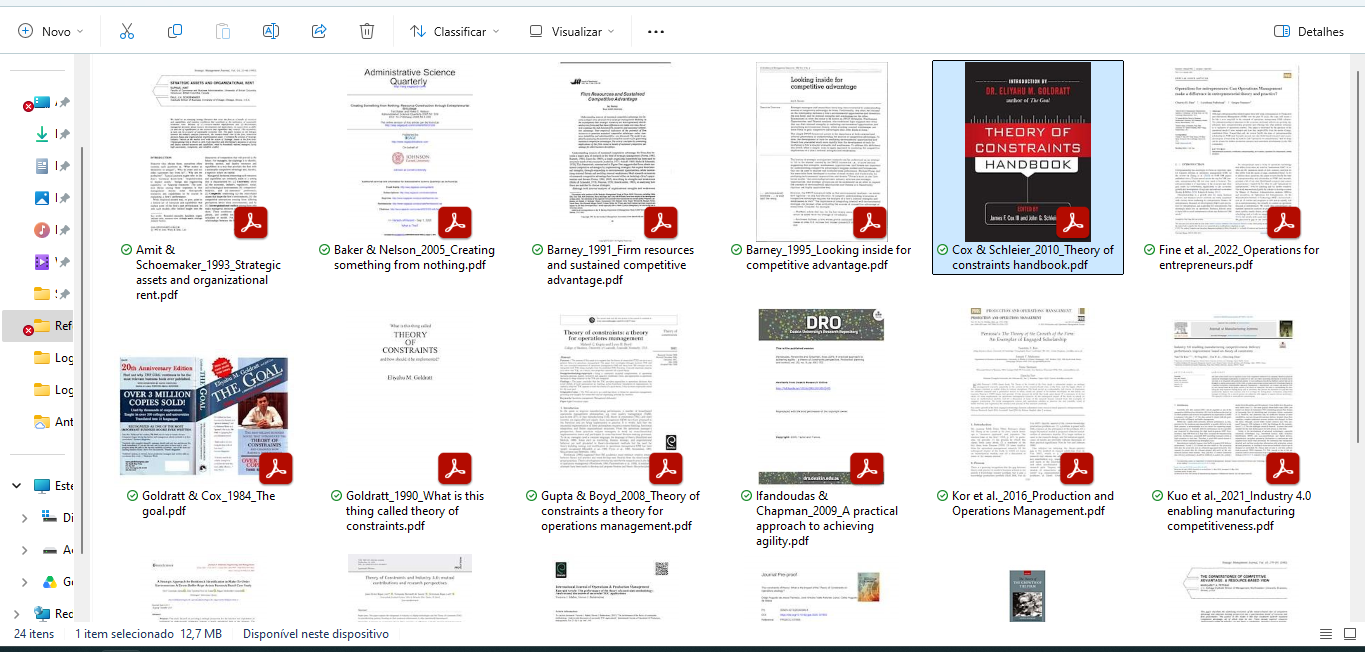Click file name 'Goldratt_1990_What is this thing called'
The height and width of the screenshot is (652, 1365).
414,511
